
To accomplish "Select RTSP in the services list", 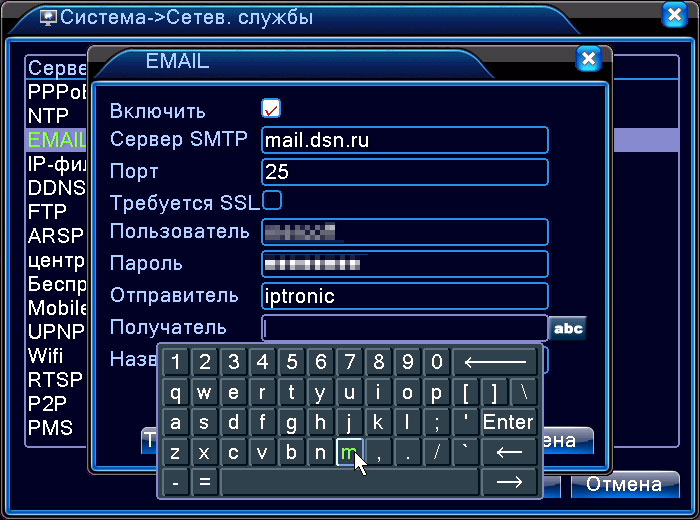I will pos(55,380).
